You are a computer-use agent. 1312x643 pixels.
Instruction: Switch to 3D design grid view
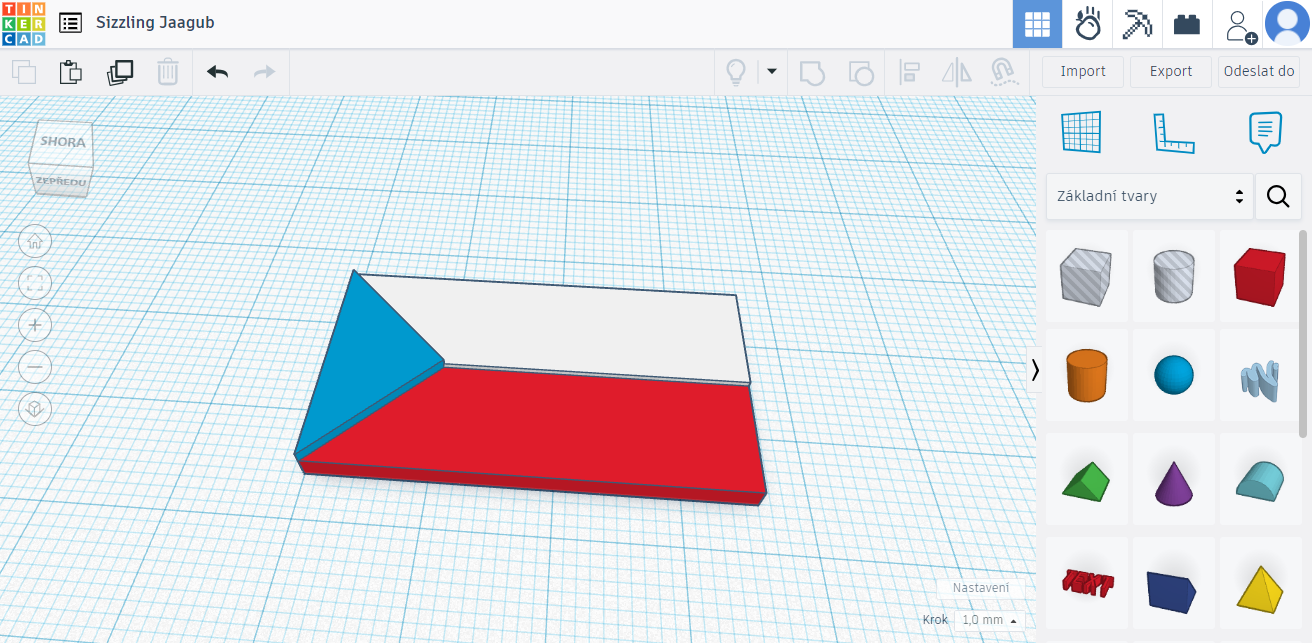(x=1037, y=24)
